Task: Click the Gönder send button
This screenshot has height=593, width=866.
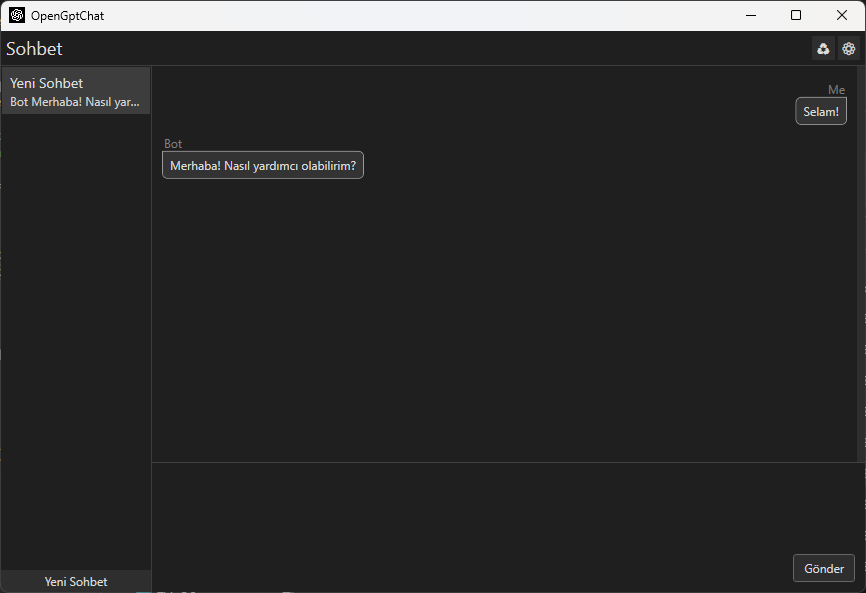Action: click(x=823, y=568)
